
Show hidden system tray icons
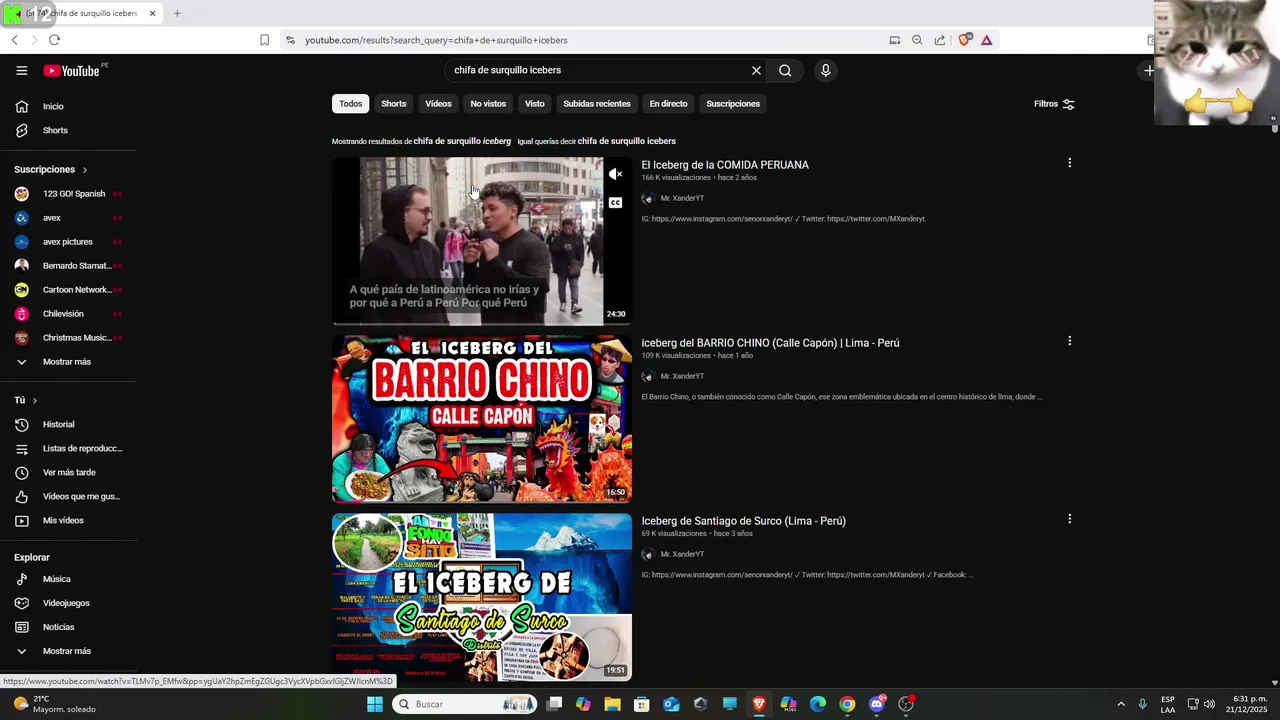(1120, 704)
